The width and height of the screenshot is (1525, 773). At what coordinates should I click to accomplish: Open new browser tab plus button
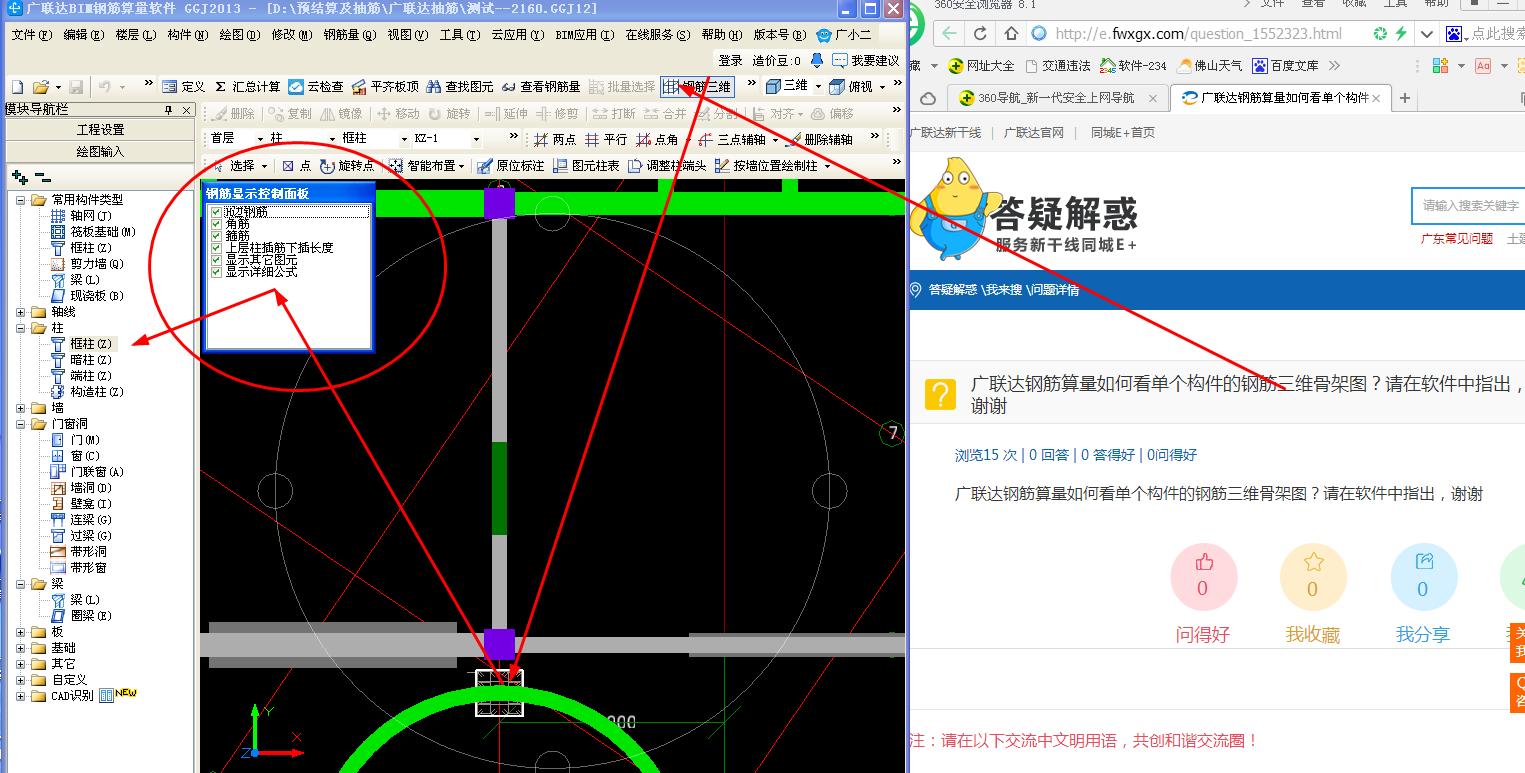click(x=1405, y=98)
